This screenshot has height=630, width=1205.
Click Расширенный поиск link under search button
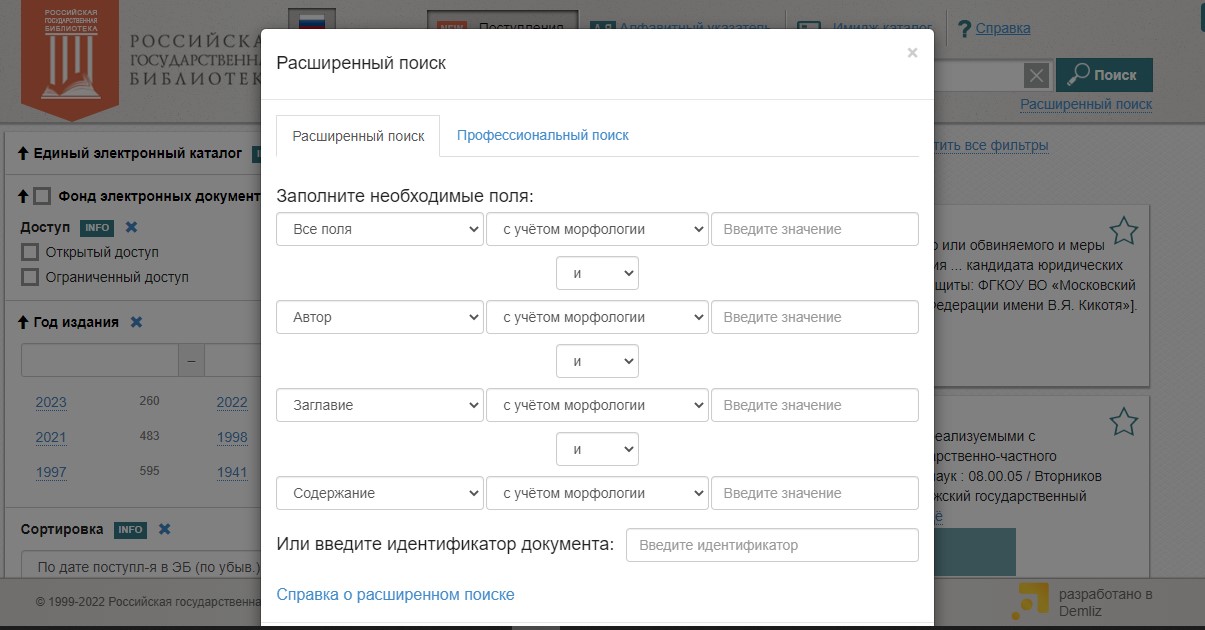click(x=1086, y=104)
